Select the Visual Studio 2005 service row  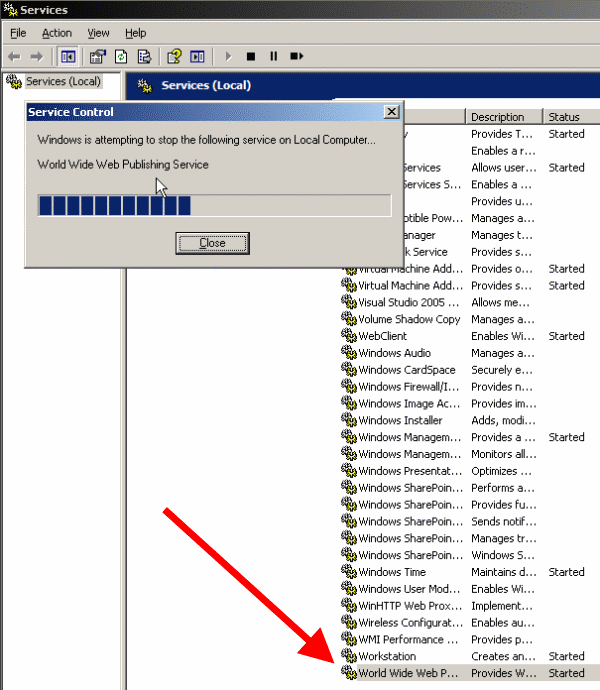coord(470,303)
